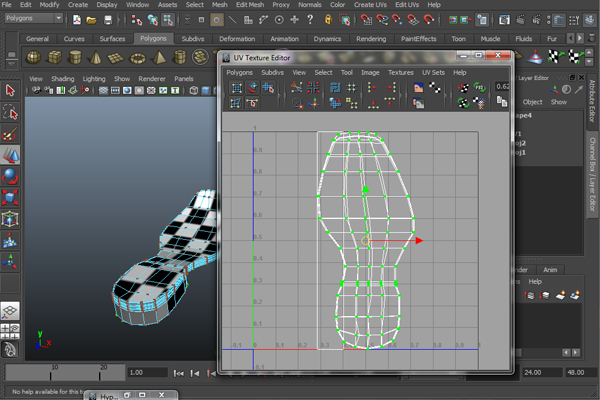This screenshot has height=400, width=600.
Task: Click the range start field 1.00
Action: tap(147, 373)
